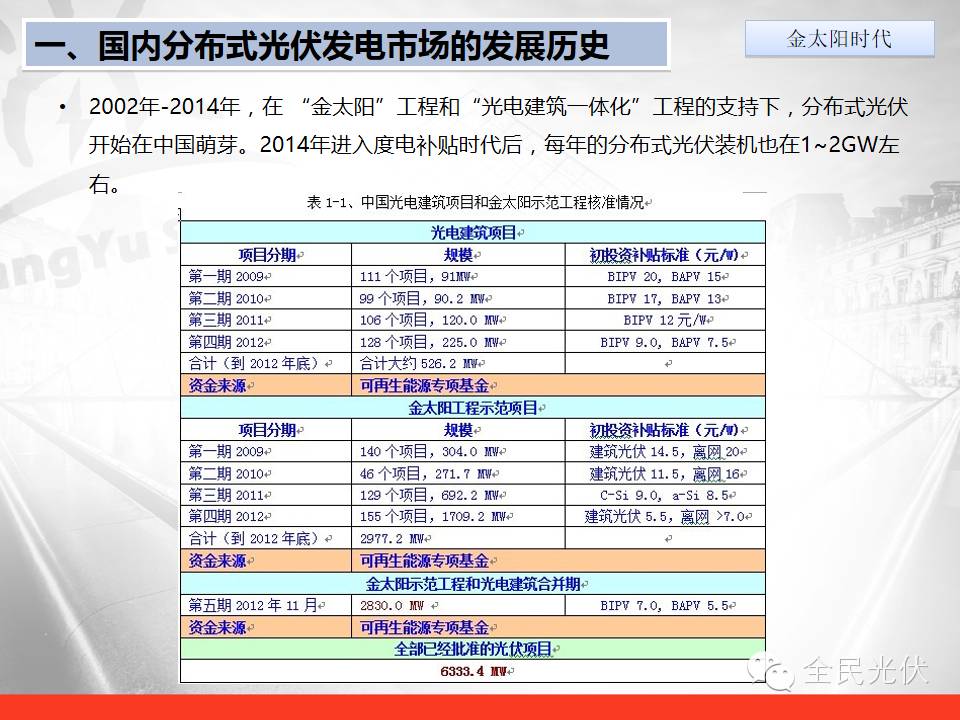960x720 pixels.
Task: Select cell 46 个项目，271.7 MW
Action: pos(458,474)
